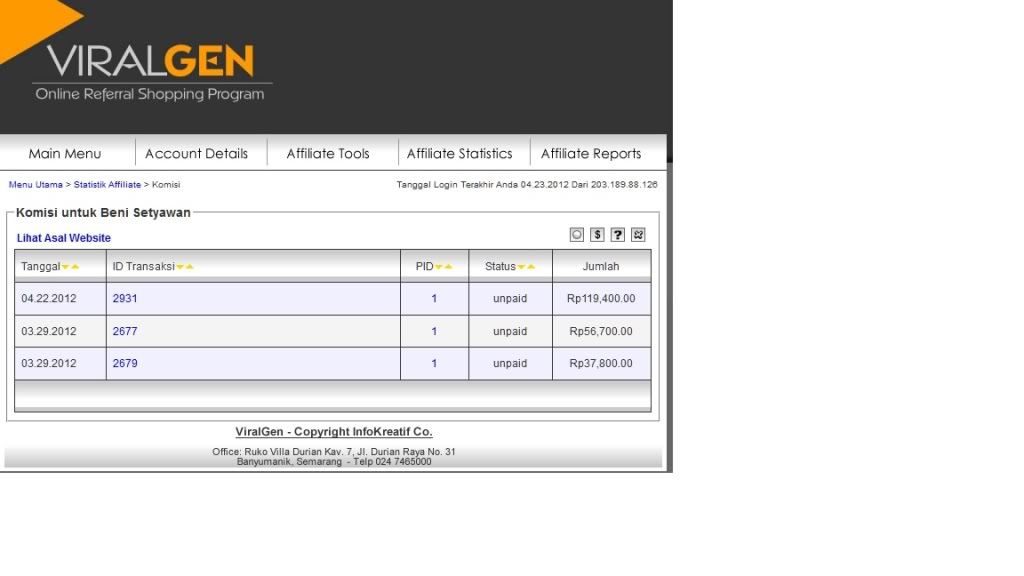Click amount Rp56,700.00
Viewport: 1024px width, 576px height.
(601, 331)
